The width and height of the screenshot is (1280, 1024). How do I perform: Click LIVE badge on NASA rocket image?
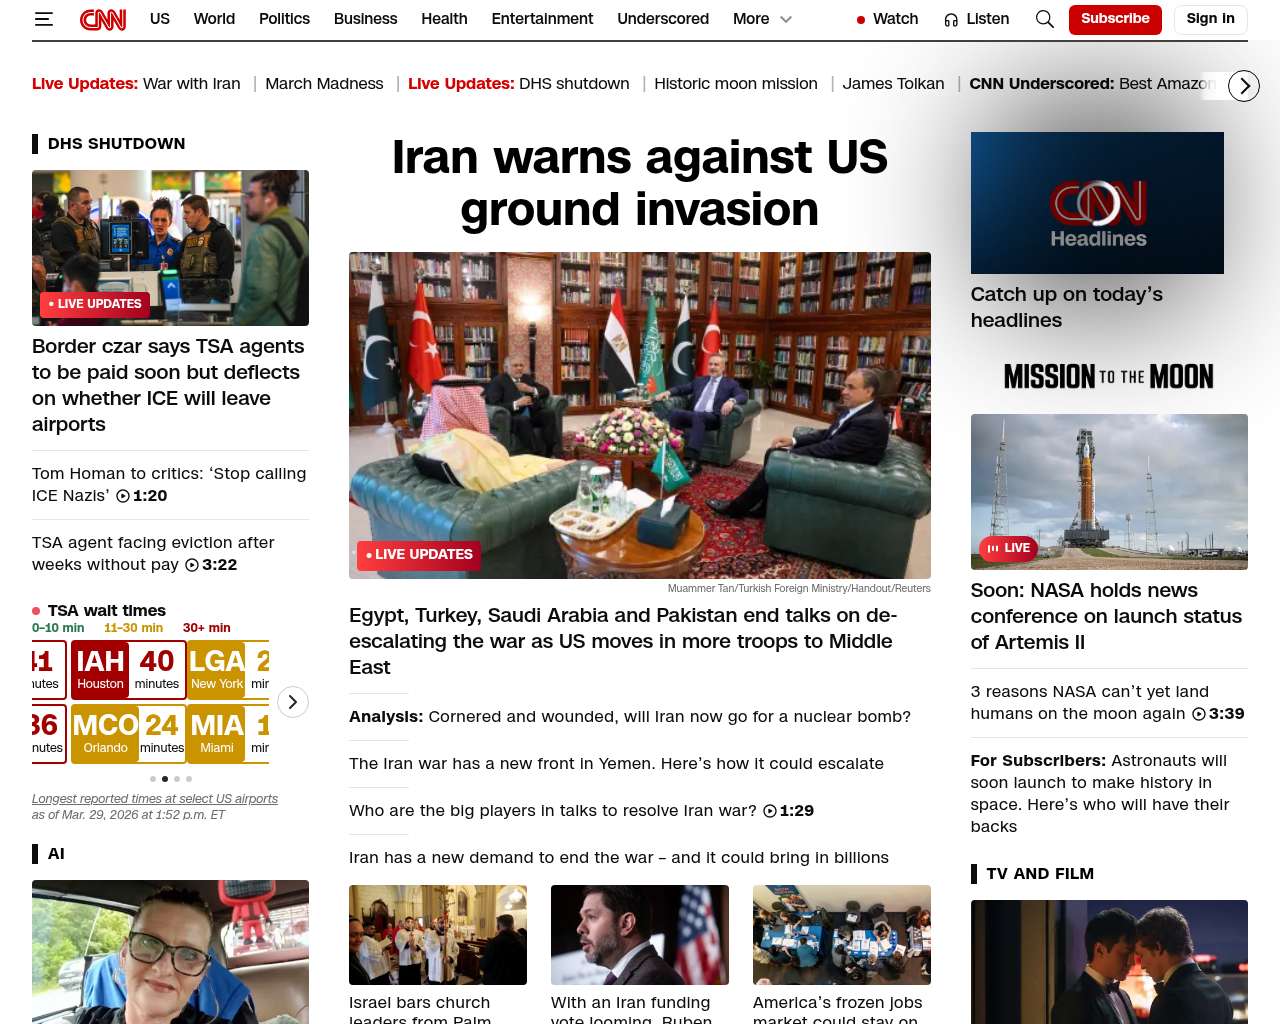click(1008, 548)
